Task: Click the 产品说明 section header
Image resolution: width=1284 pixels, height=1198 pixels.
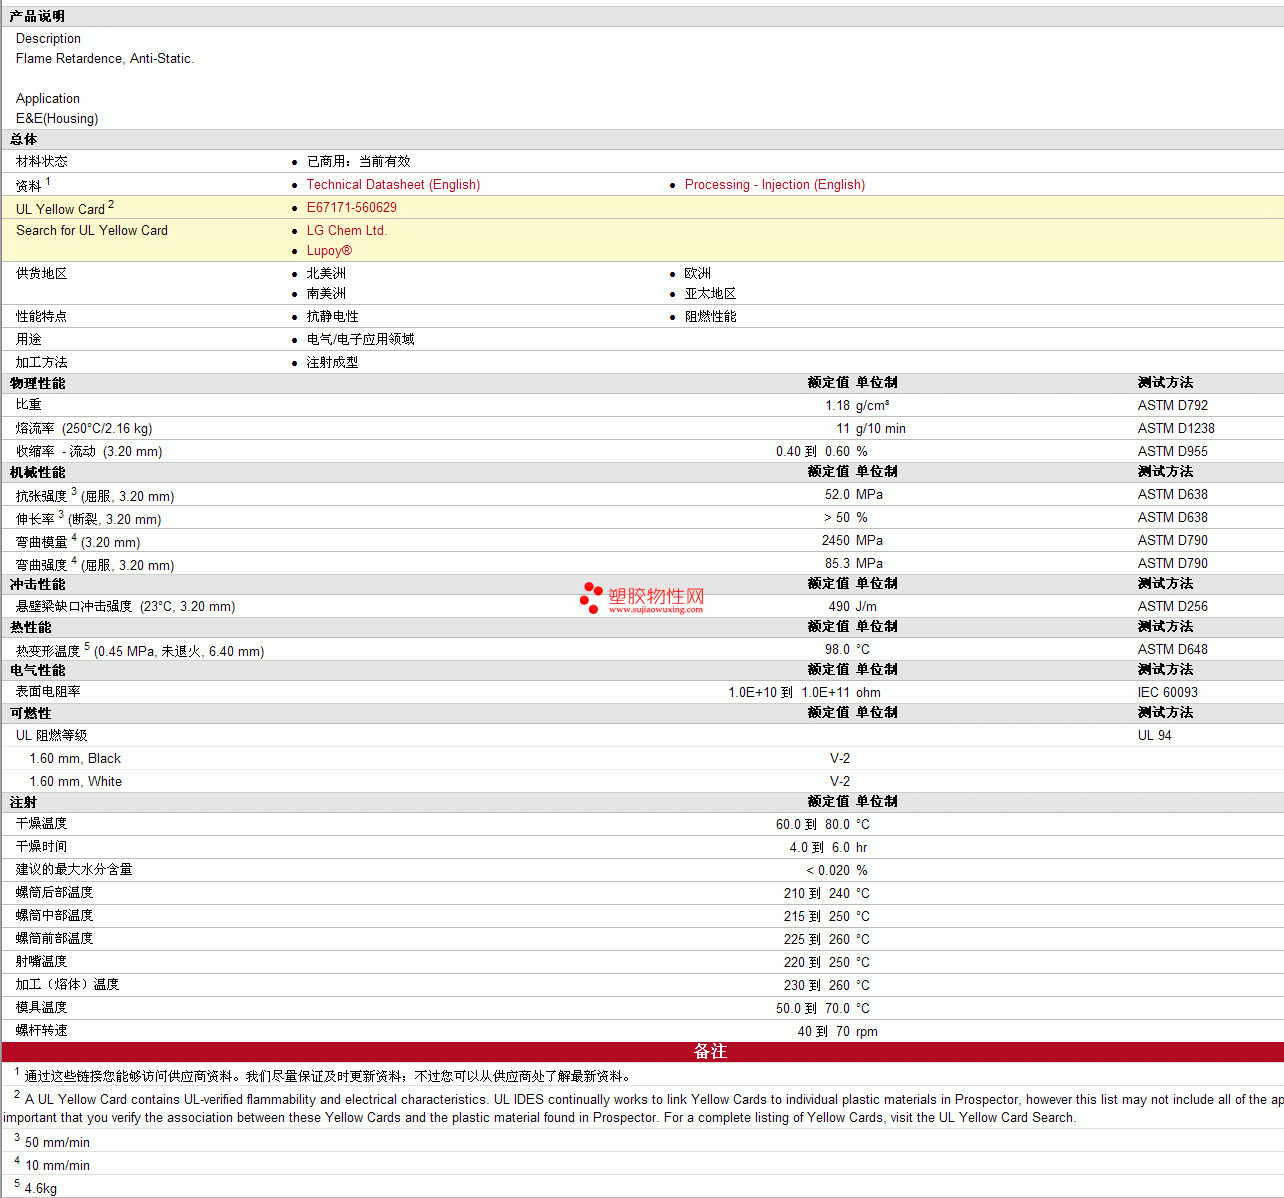Action: pyautogui.click(x=37, y=17)
